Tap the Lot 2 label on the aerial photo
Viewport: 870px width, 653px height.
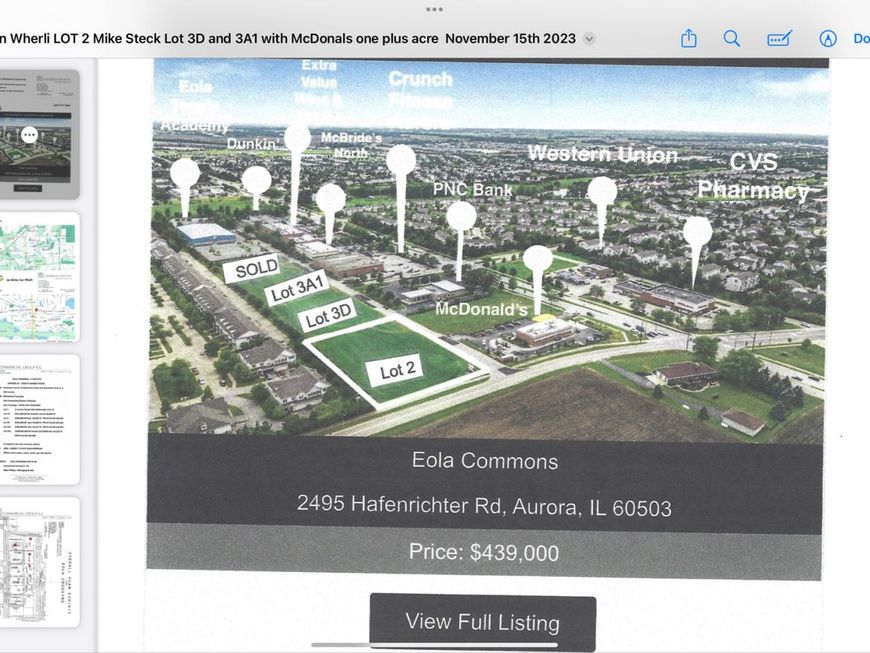pos(398,370)
